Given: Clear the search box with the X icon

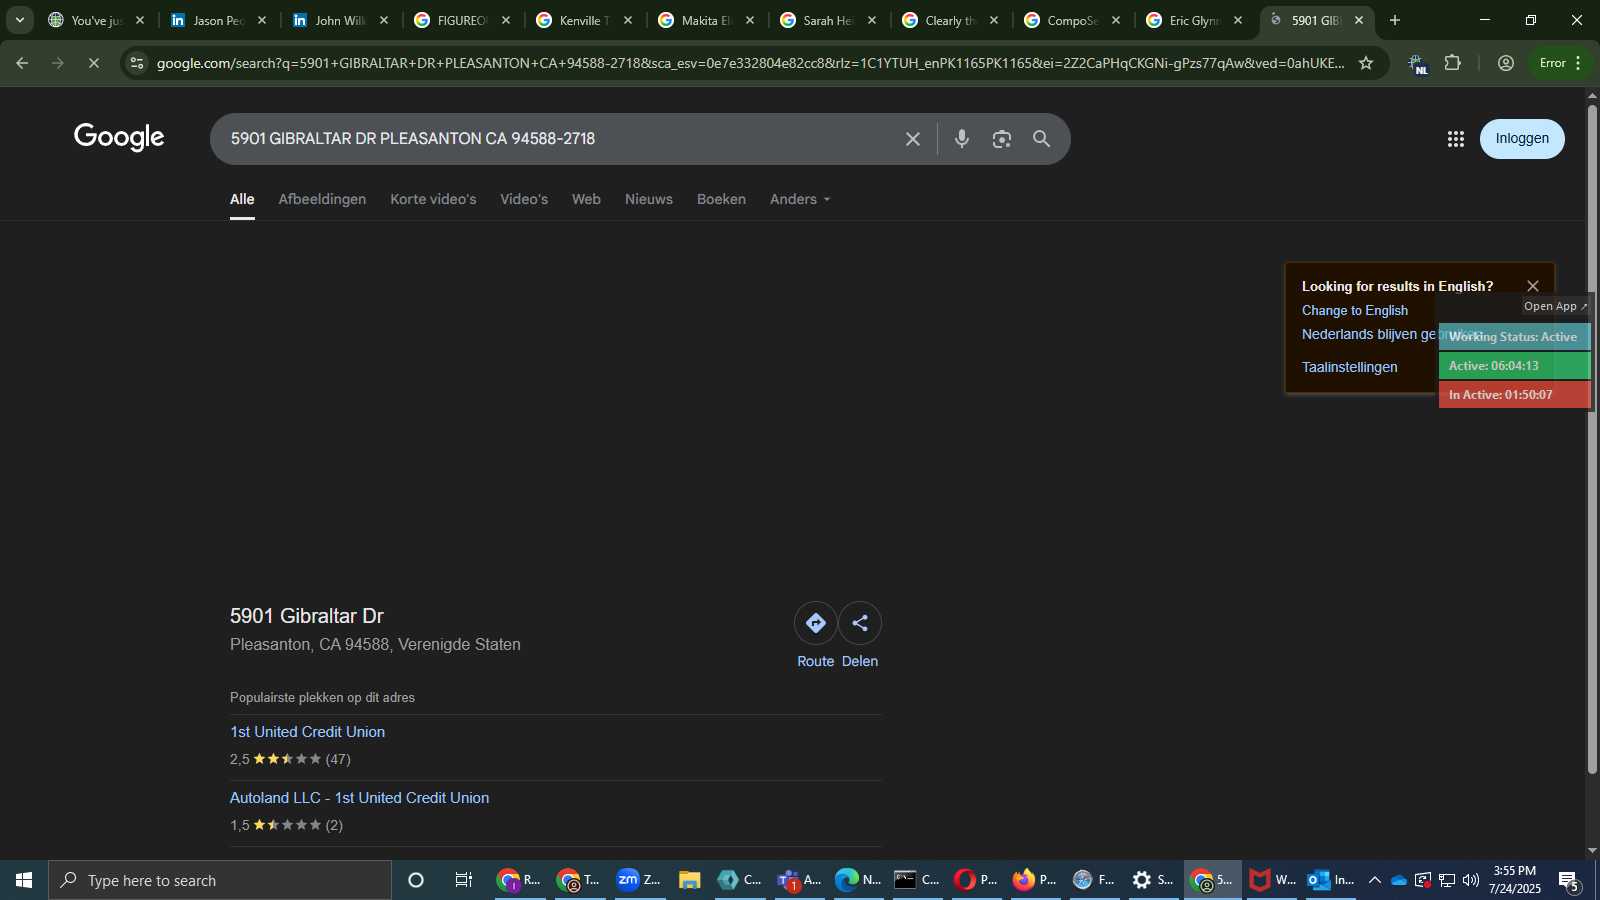Looking at the screenshot, I should click(x=912, y=139).
